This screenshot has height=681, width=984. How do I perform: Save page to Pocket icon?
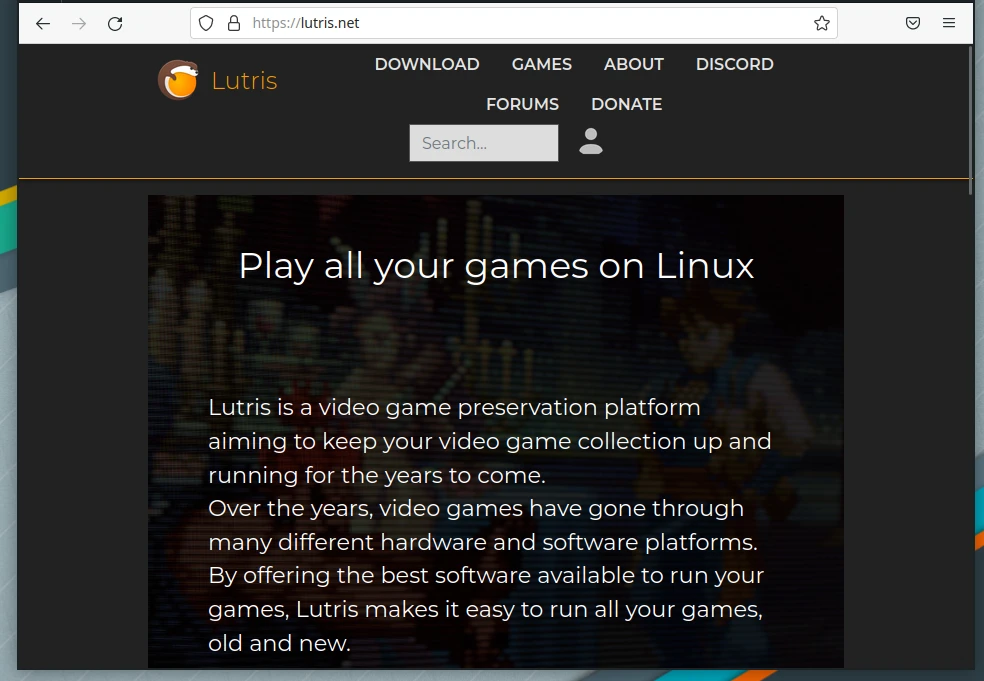coord(913,23)
